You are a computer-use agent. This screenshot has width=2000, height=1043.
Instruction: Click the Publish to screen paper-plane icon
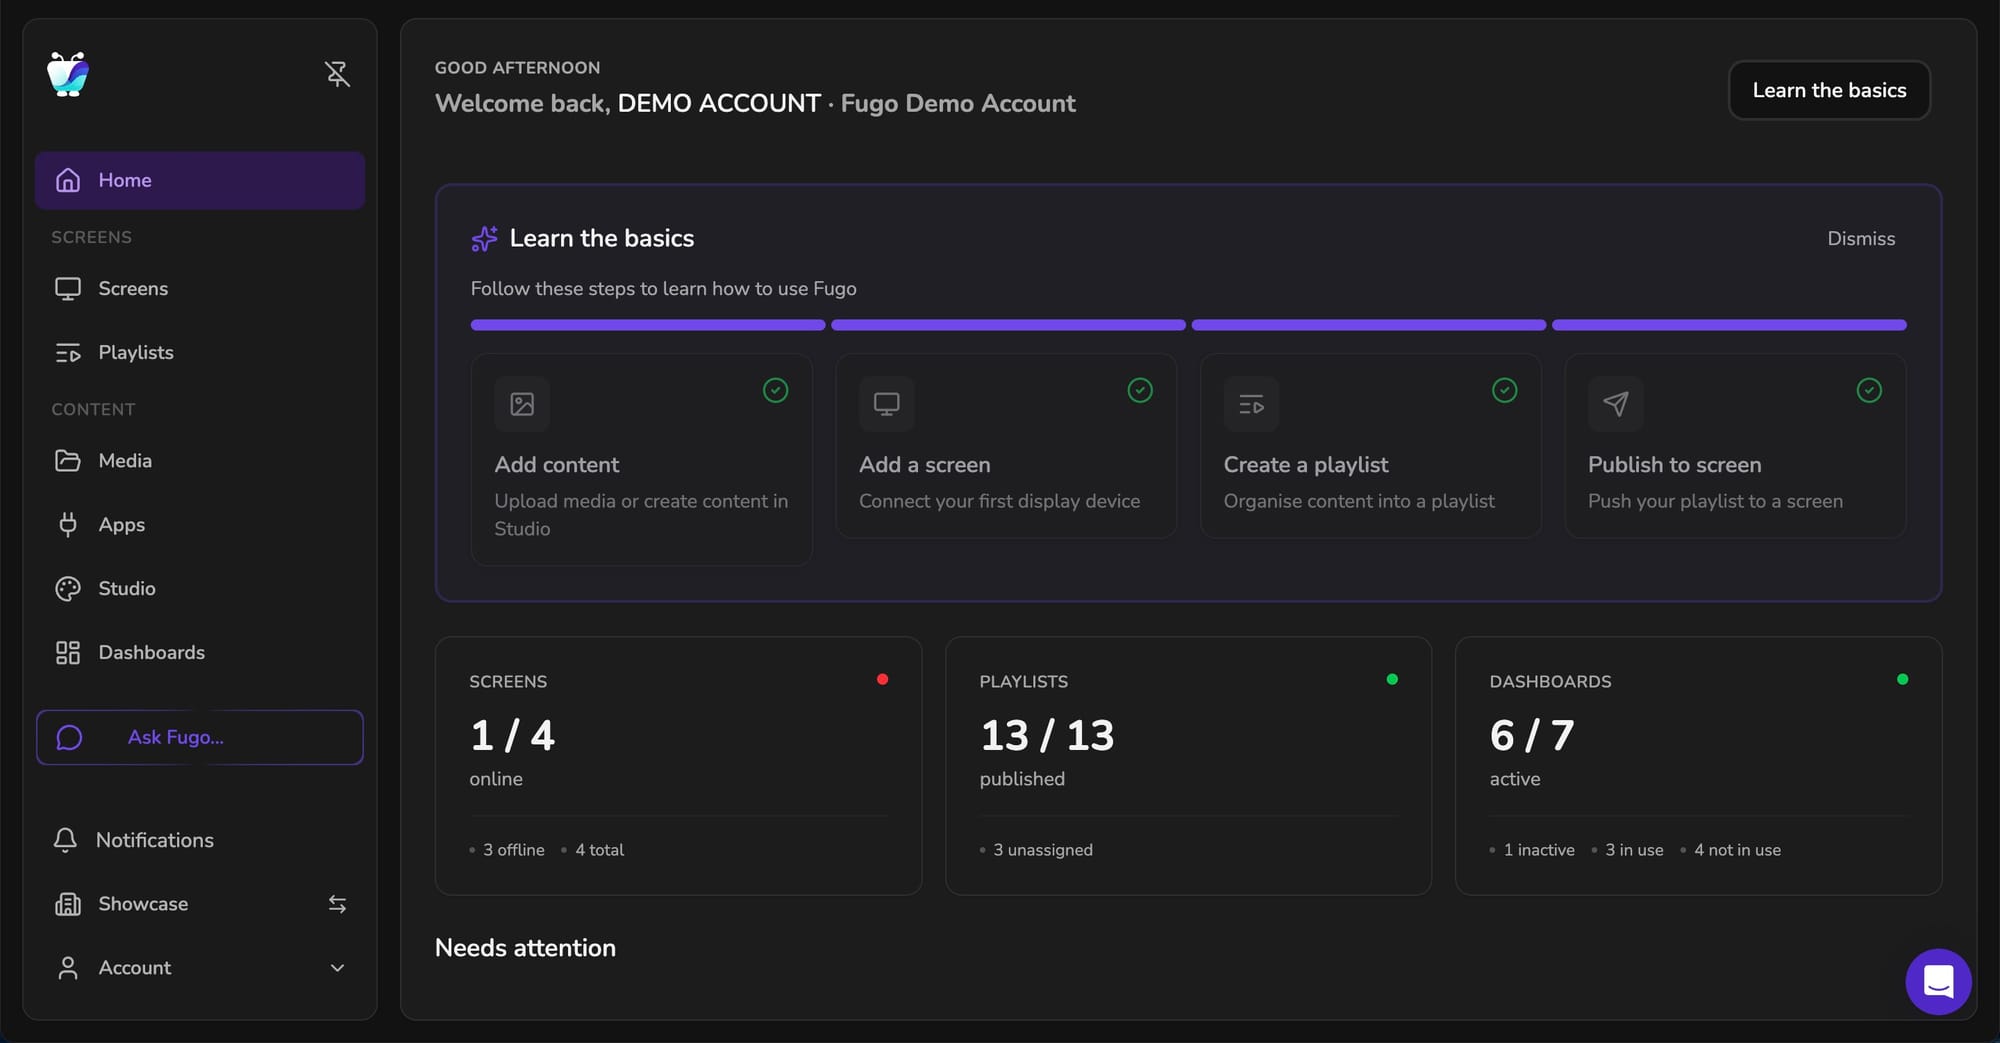click(1615, 404)
